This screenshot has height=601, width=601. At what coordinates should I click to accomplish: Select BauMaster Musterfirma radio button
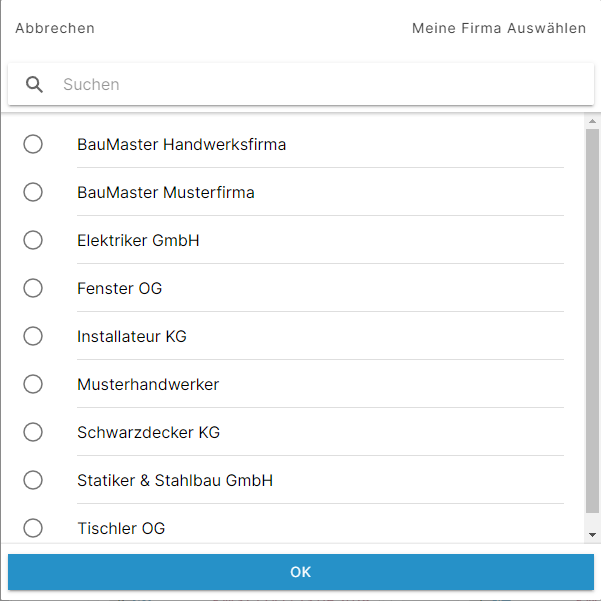click(33, 192)
